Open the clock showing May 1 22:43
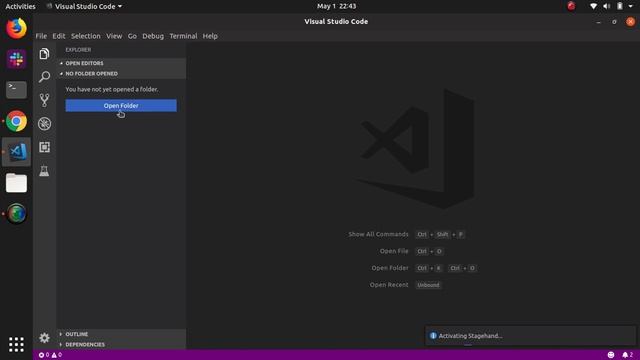The height and width of the screenshot is (360, 640). tap(336, 6)
